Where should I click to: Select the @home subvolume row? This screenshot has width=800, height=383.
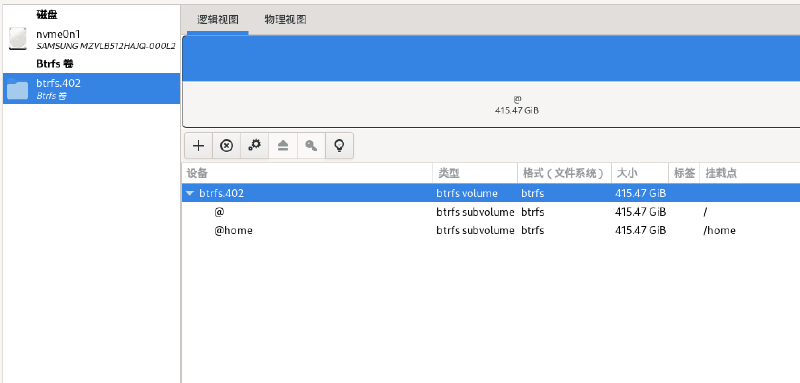[491, 230]
